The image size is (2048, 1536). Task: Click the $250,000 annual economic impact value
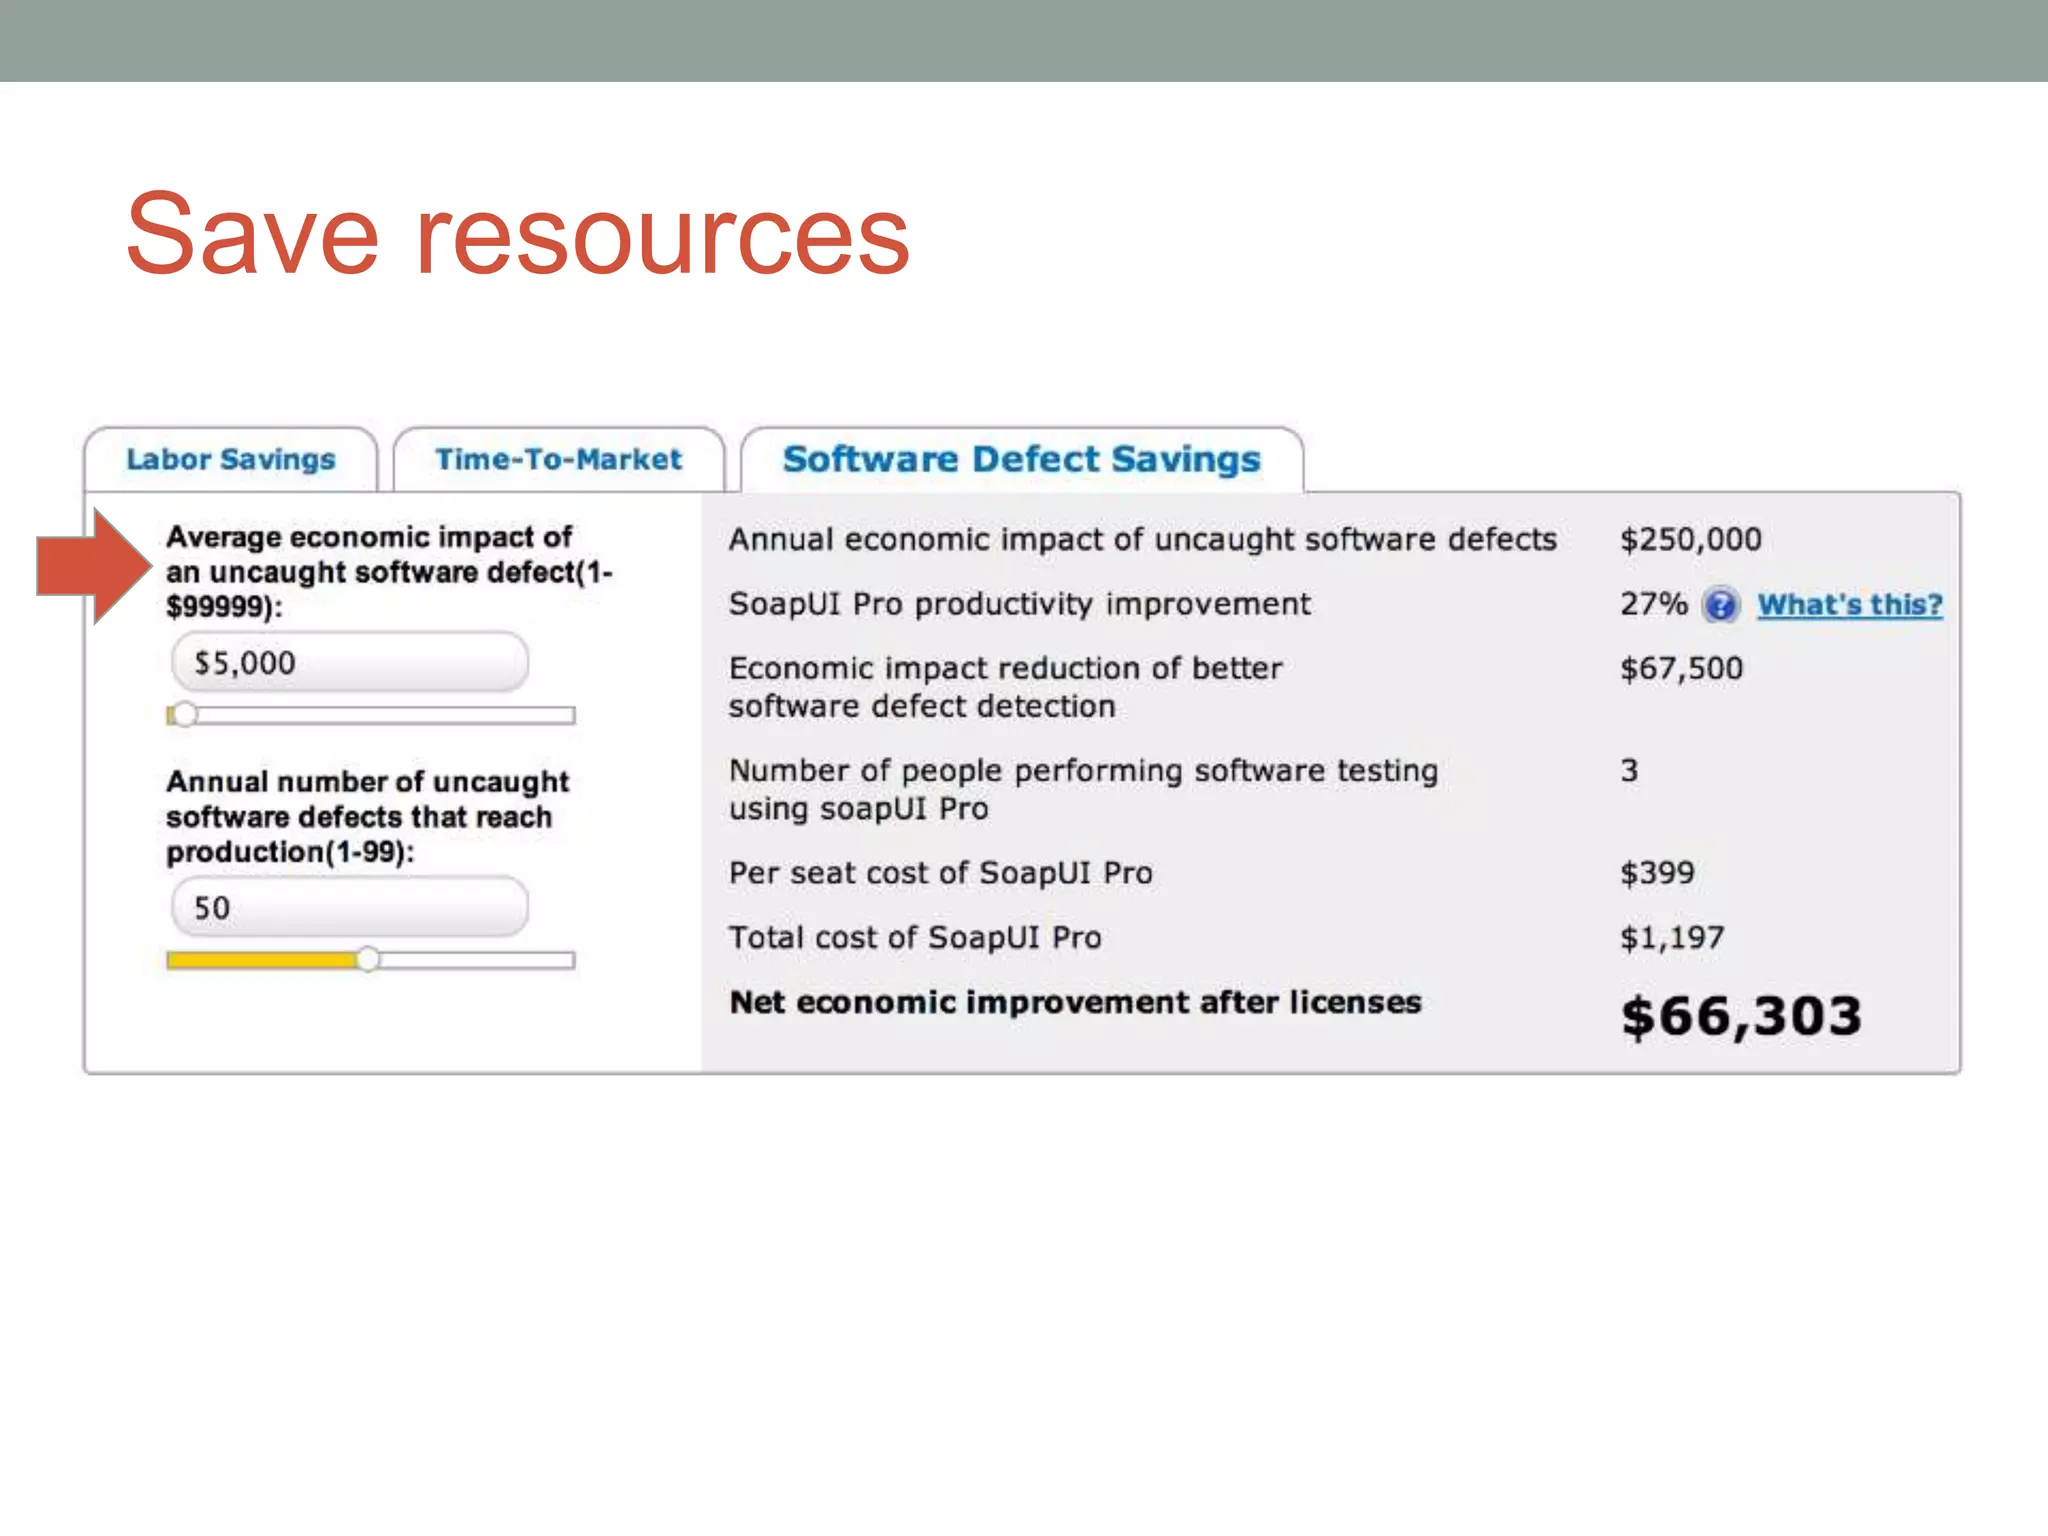1690,540
